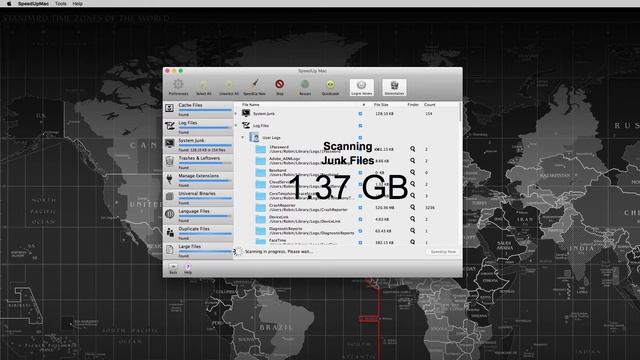Select Duplicate Files in the sidebar

coord(198,233)
